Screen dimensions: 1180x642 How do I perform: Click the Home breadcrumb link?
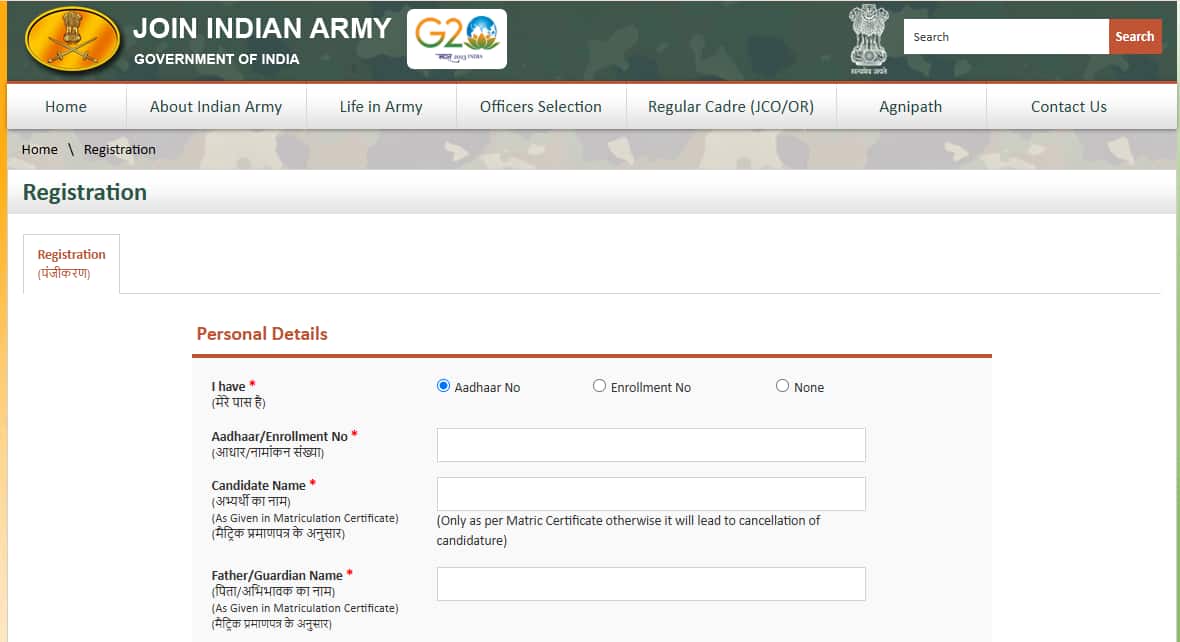pyautogui.click(x=40, y=150)
